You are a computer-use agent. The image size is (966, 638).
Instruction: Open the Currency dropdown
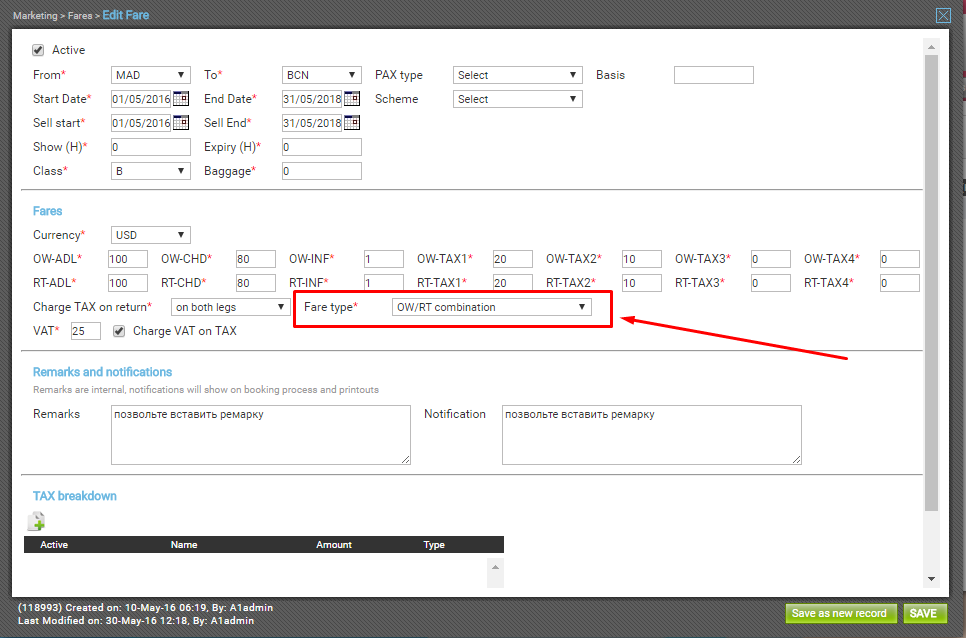150,235
